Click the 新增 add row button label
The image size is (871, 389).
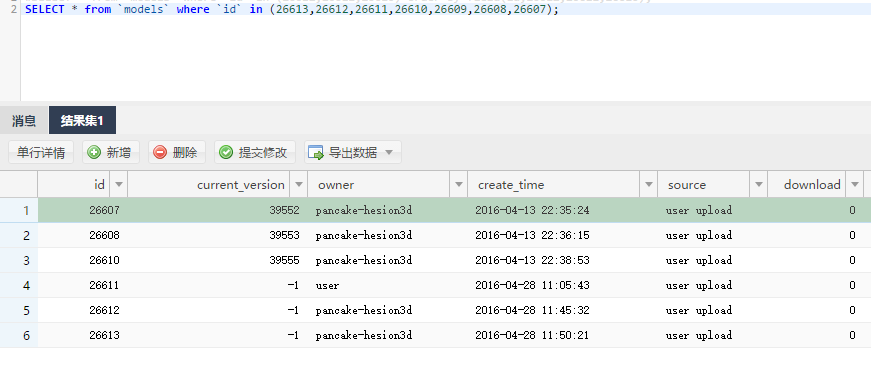(x=118, y=153)
